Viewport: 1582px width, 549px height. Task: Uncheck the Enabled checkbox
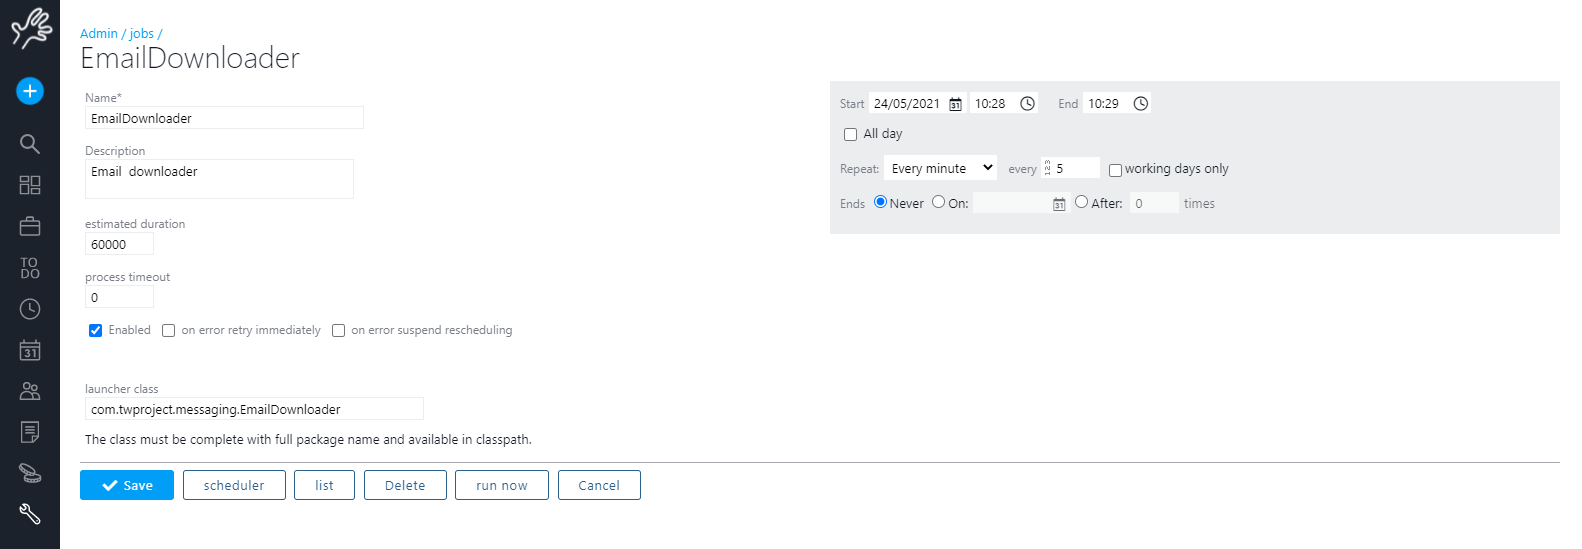coord(96,331)
